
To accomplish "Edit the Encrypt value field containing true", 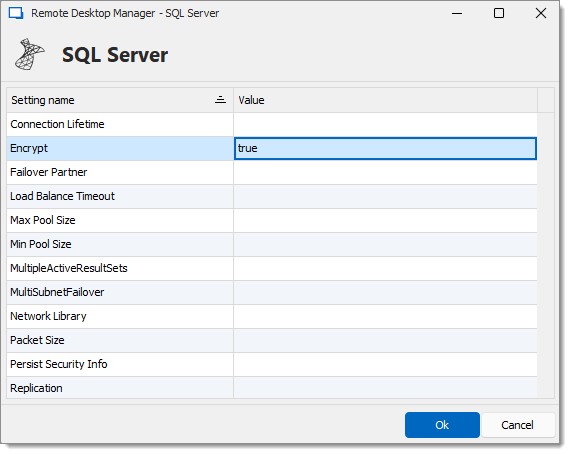I will 385,148.
